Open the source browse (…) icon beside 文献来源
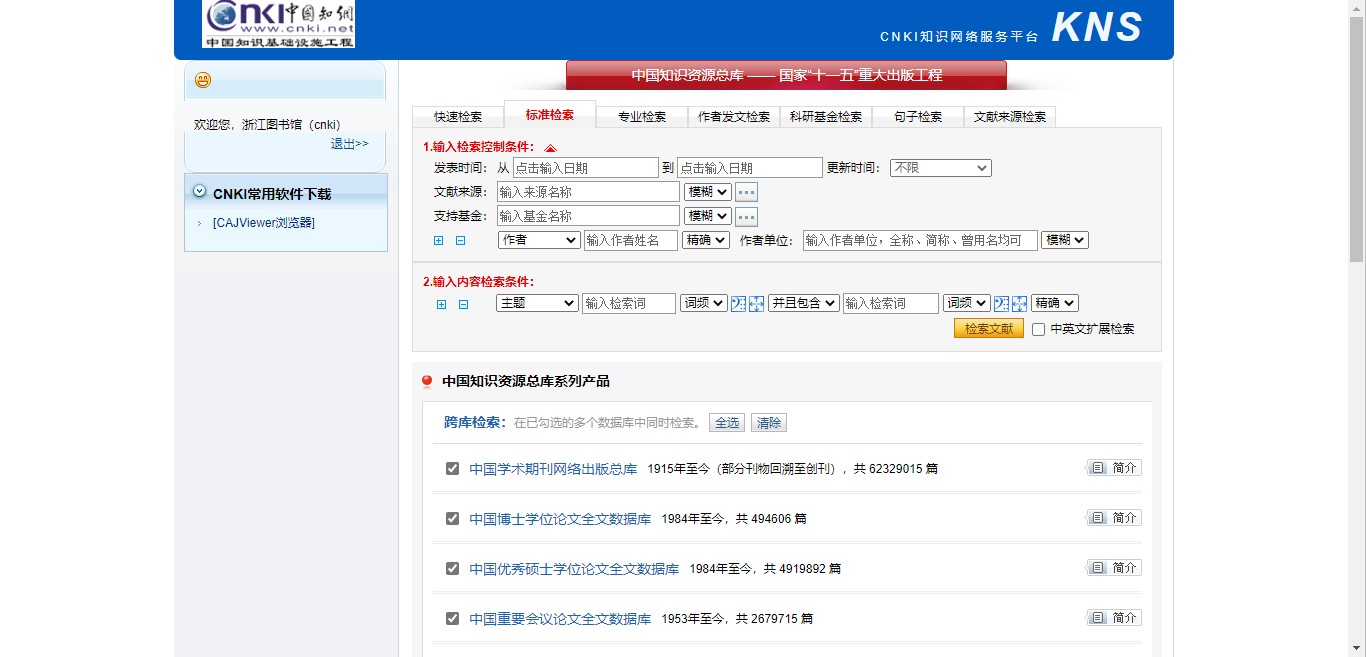This screenshot has height=657, width=1366. click(x=747, y=192)
